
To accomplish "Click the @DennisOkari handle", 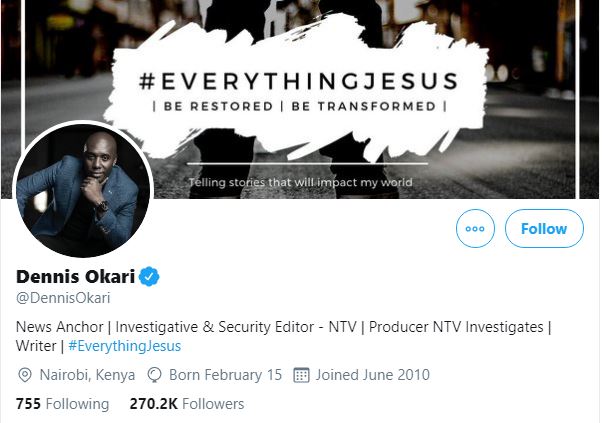I will pyautogui.click(x=63, y=298).
